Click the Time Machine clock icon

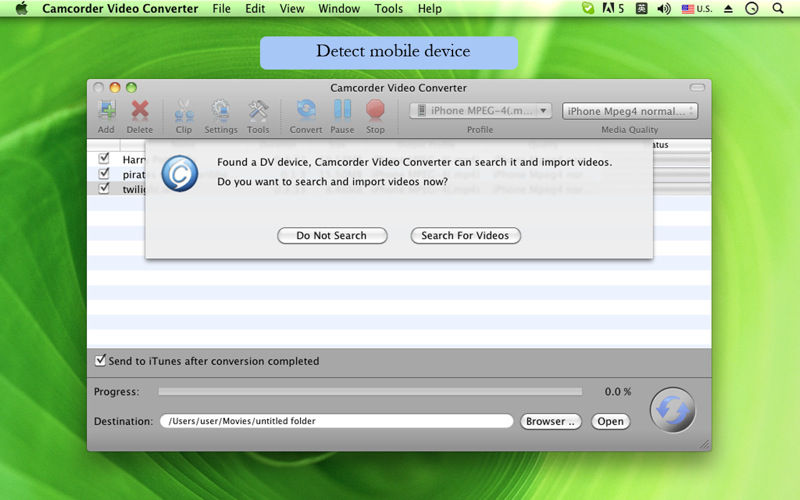(x=752, y=9)
